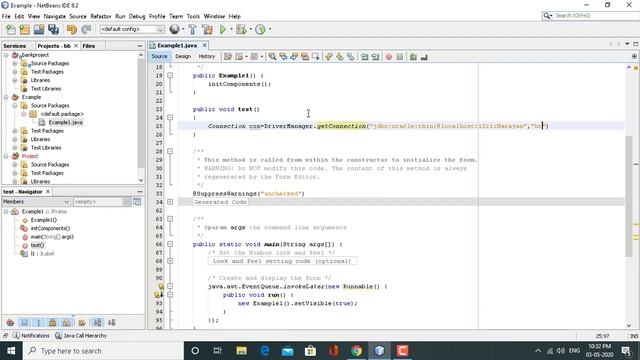Open the Mail app from the taskbar
Image resolution: width=640 pixels, height=360 pixels.
click(287, 351)
